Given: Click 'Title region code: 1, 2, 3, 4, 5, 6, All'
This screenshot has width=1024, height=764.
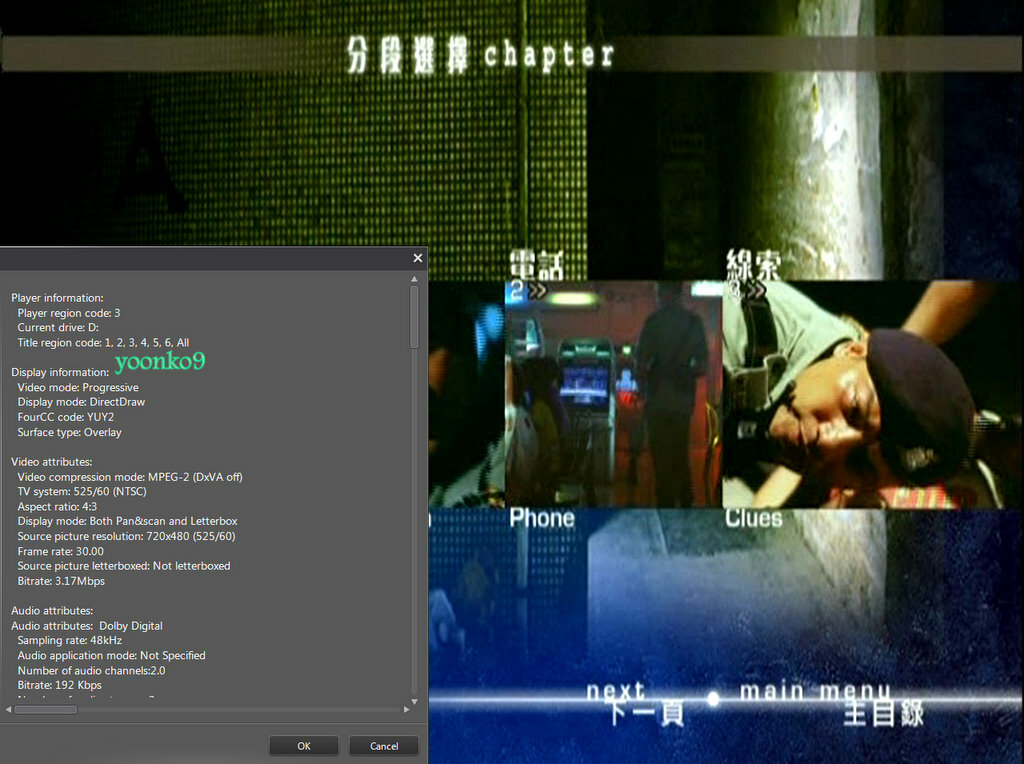Looking at the screenshot, I should pyautogui.click(x=103, y=343).
